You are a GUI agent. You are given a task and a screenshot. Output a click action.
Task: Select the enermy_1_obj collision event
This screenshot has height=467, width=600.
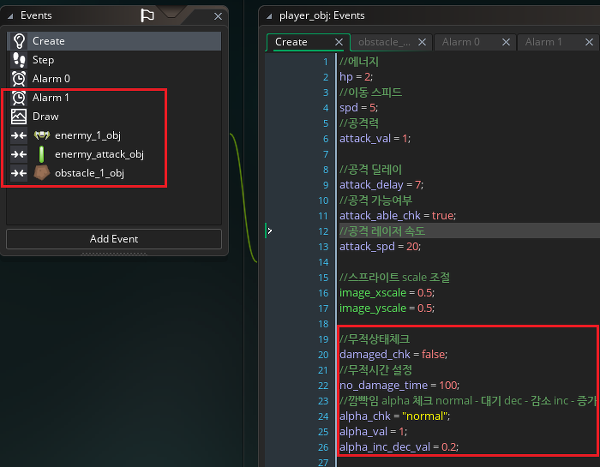(x=114, y=136)
